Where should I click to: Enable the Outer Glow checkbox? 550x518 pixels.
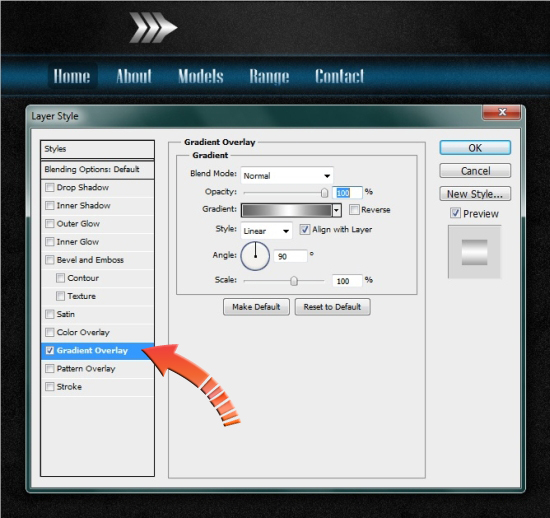click(x=50, y=224)
